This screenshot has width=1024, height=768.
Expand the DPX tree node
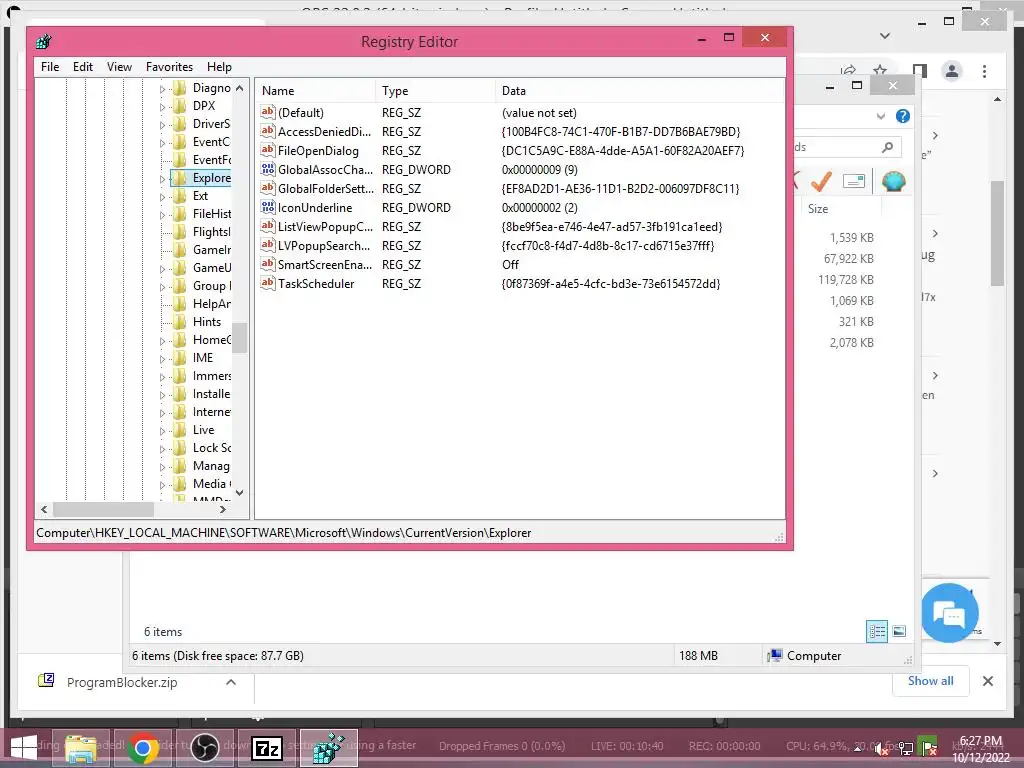coord(163,106)
